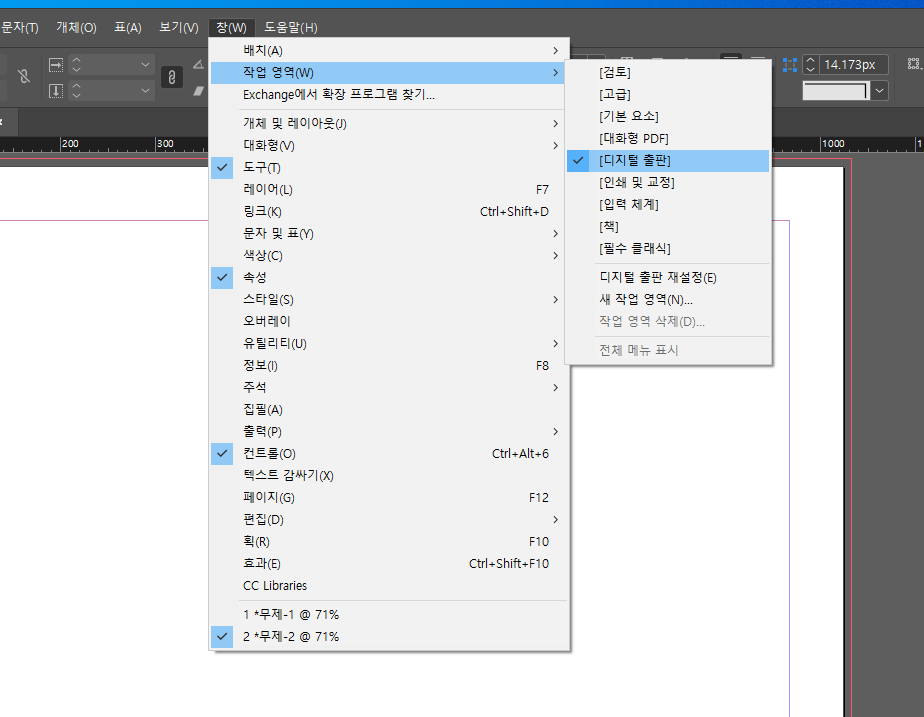Choose the [인쇄 및 교정] workspace

[668, 183]
